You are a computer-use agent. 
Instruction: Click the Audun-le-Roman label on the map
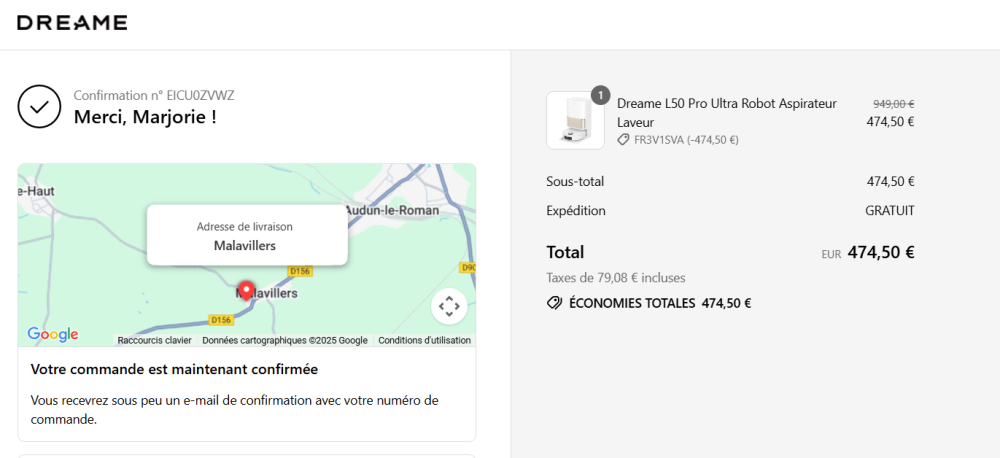(391, 211)
